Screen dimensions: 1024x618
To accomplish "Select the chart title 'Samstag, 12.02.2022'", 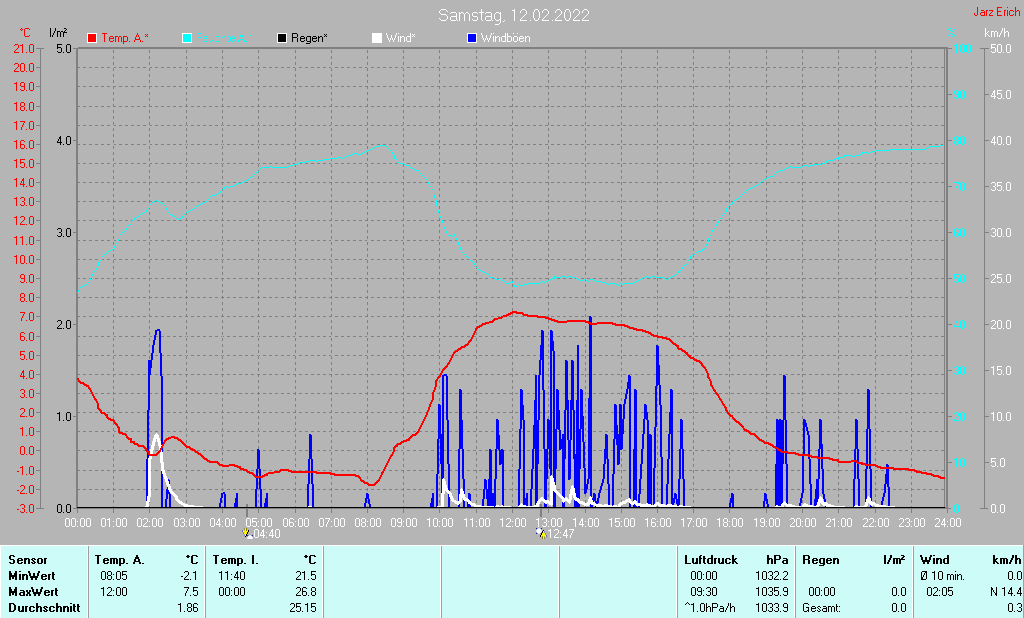I will 513,15.
